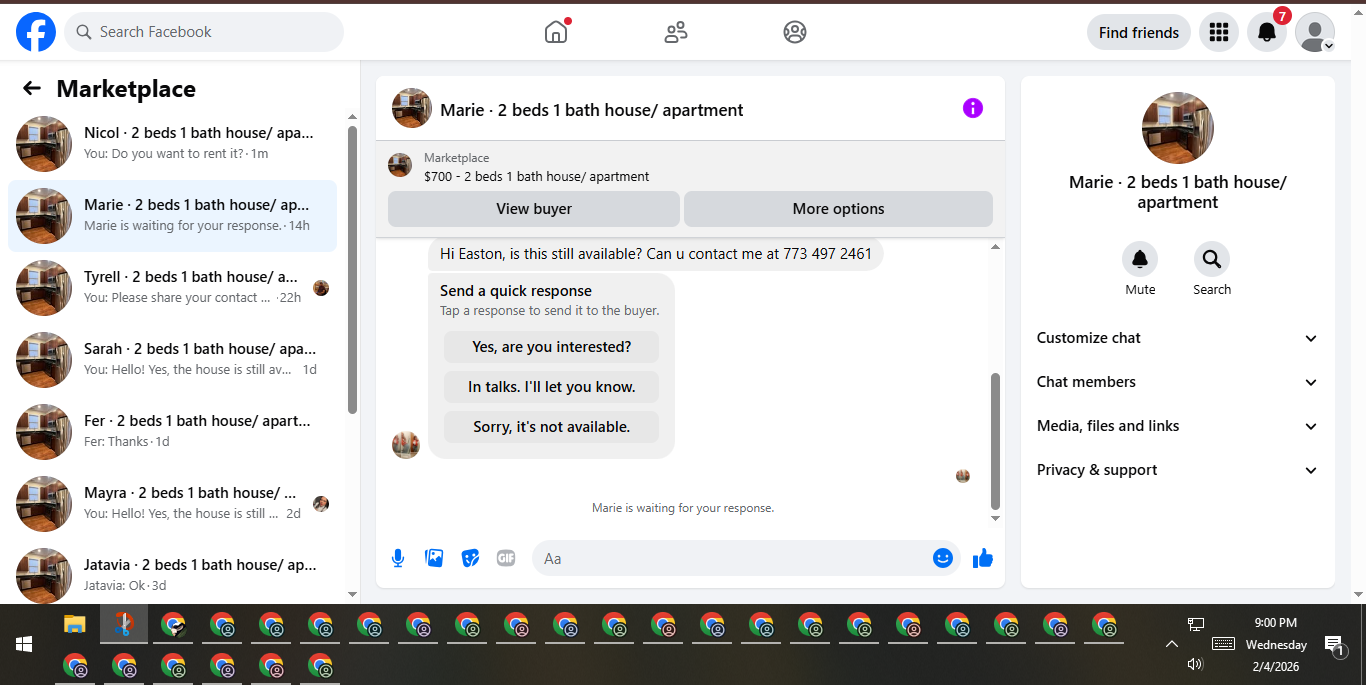1366x685 pixels.
Task: Open the sticker picker icon
Action: [470, 558]
